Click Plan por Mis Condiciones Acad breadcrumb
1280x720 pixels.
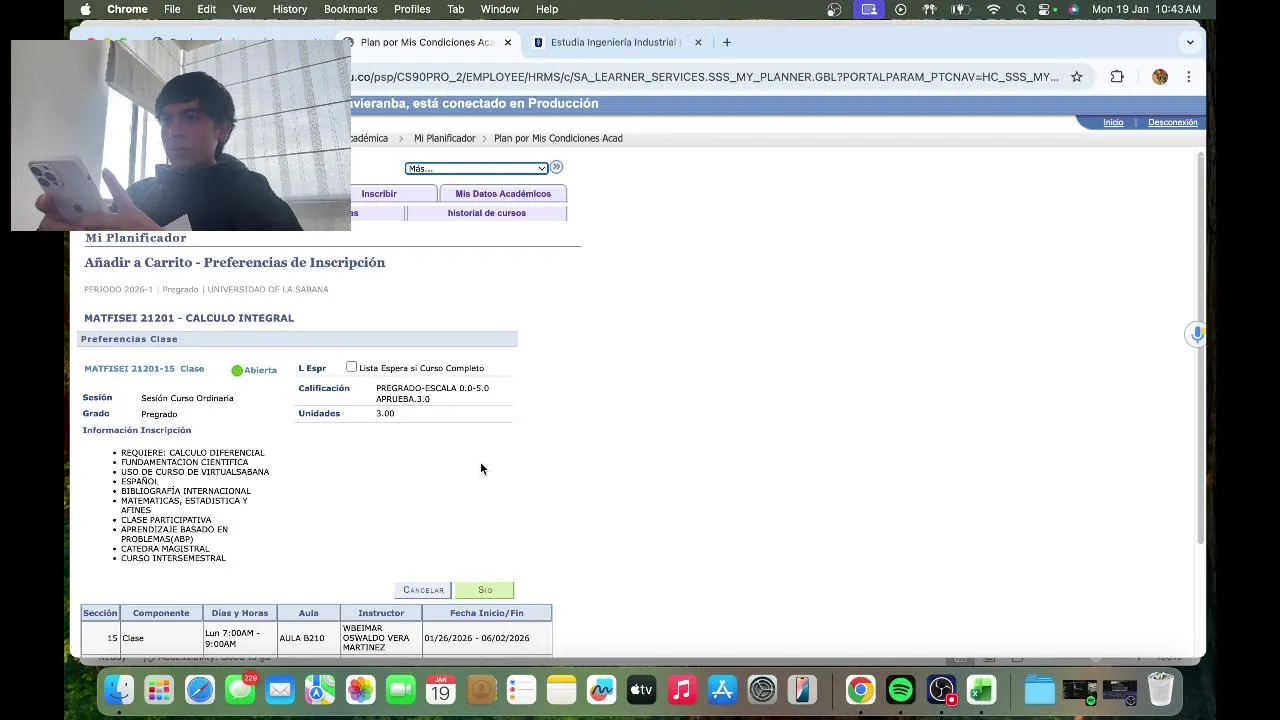(558, 138)
